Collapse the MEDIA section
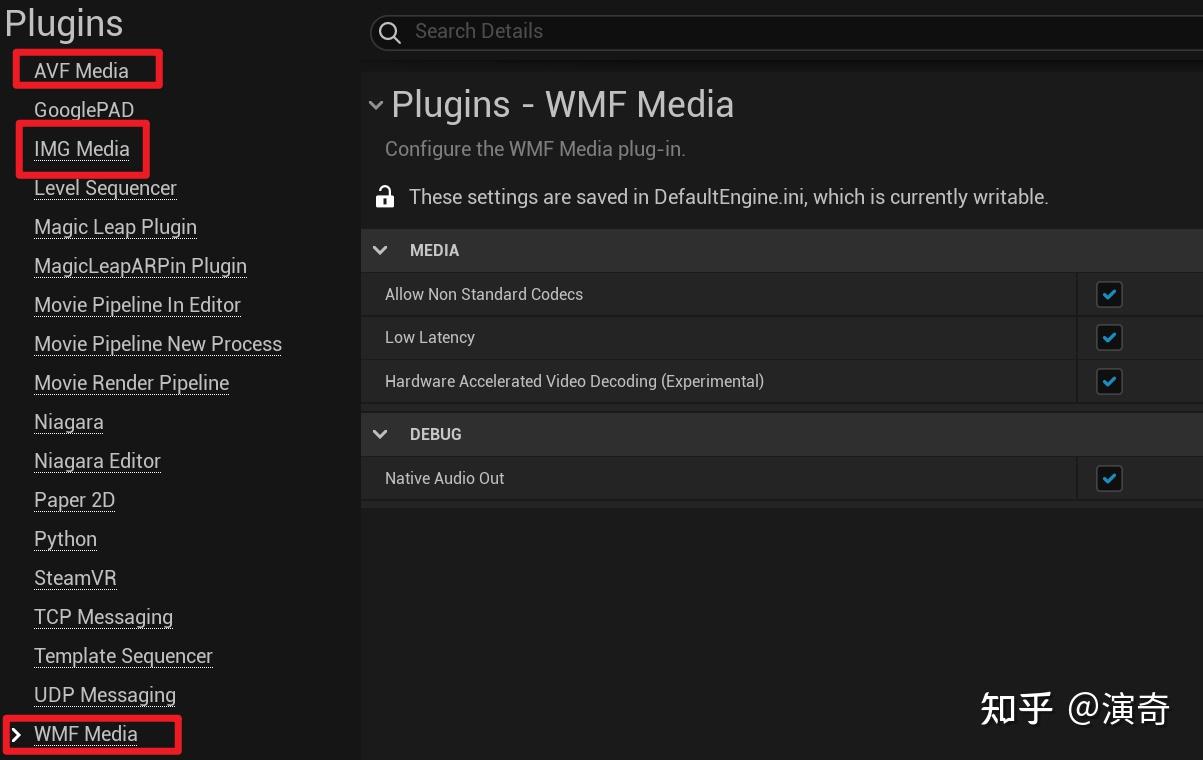This screenshot has width=1203, height=760. tap(380, 250)
